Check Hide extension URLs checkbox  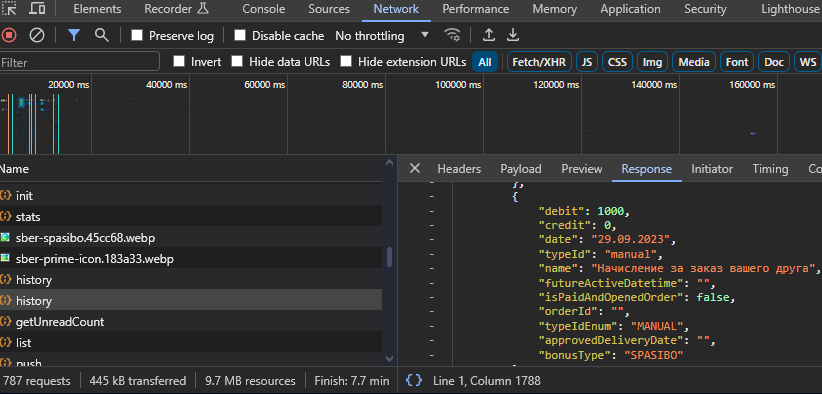click(345, 61)
